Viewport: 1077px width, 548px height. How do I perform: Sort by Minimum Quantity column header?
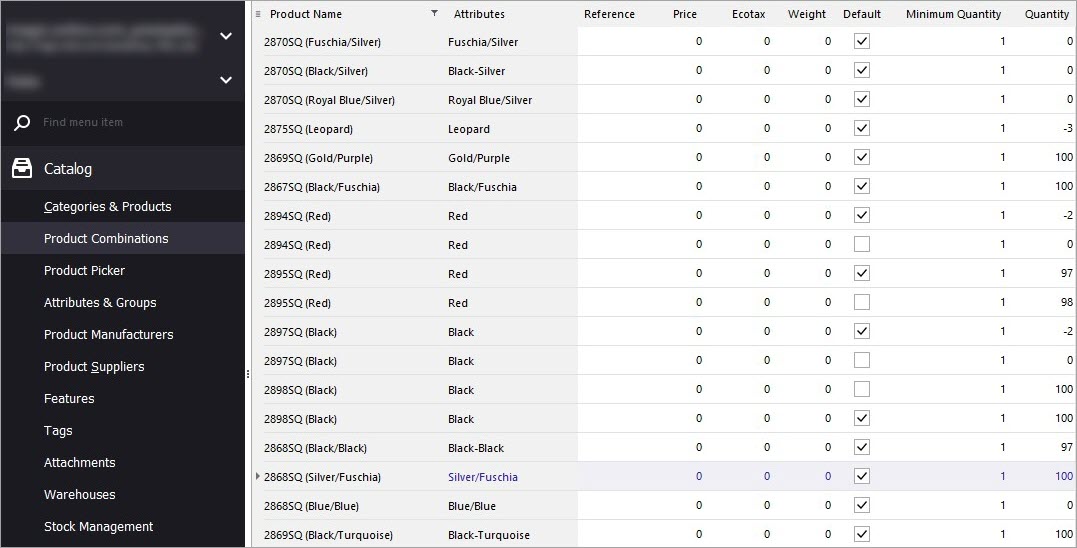coord(953,14)
